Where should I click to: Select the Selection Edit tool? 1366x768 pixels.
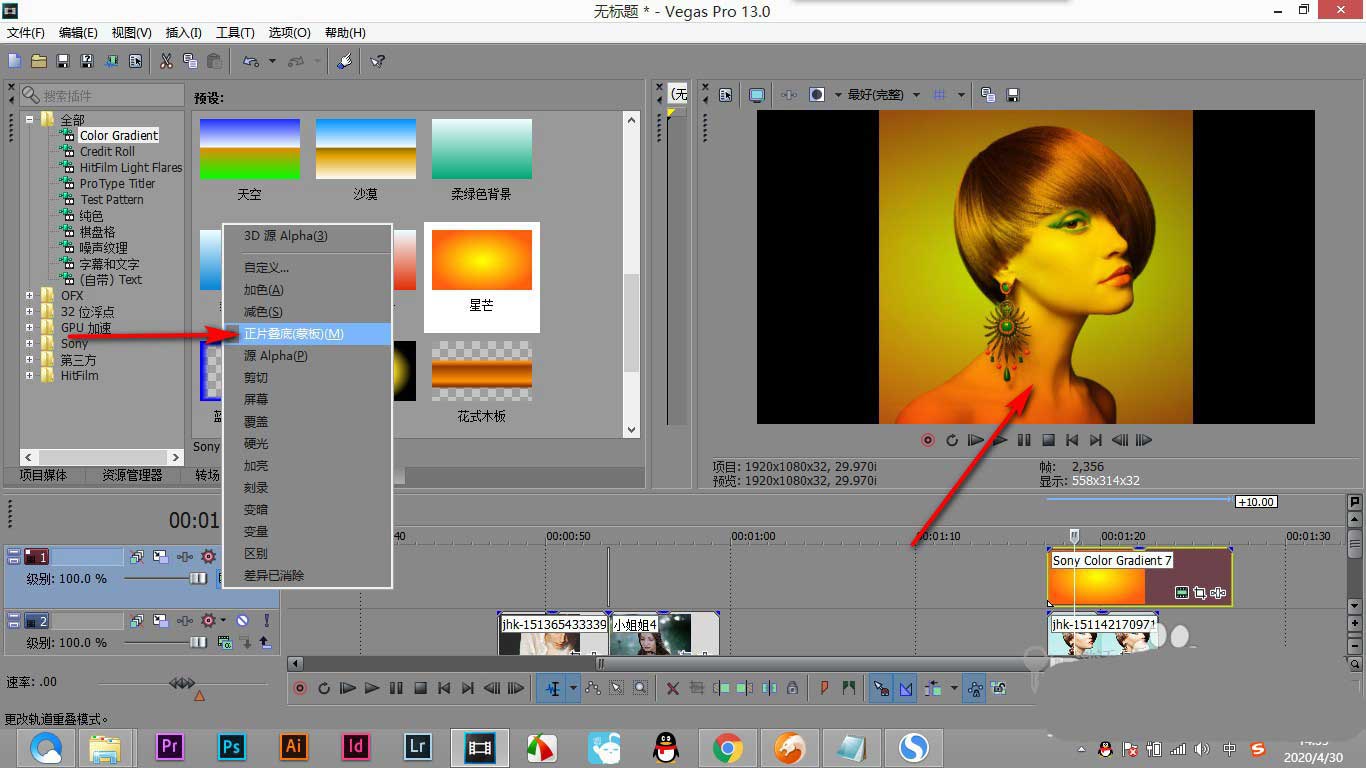tap(617, 688)
